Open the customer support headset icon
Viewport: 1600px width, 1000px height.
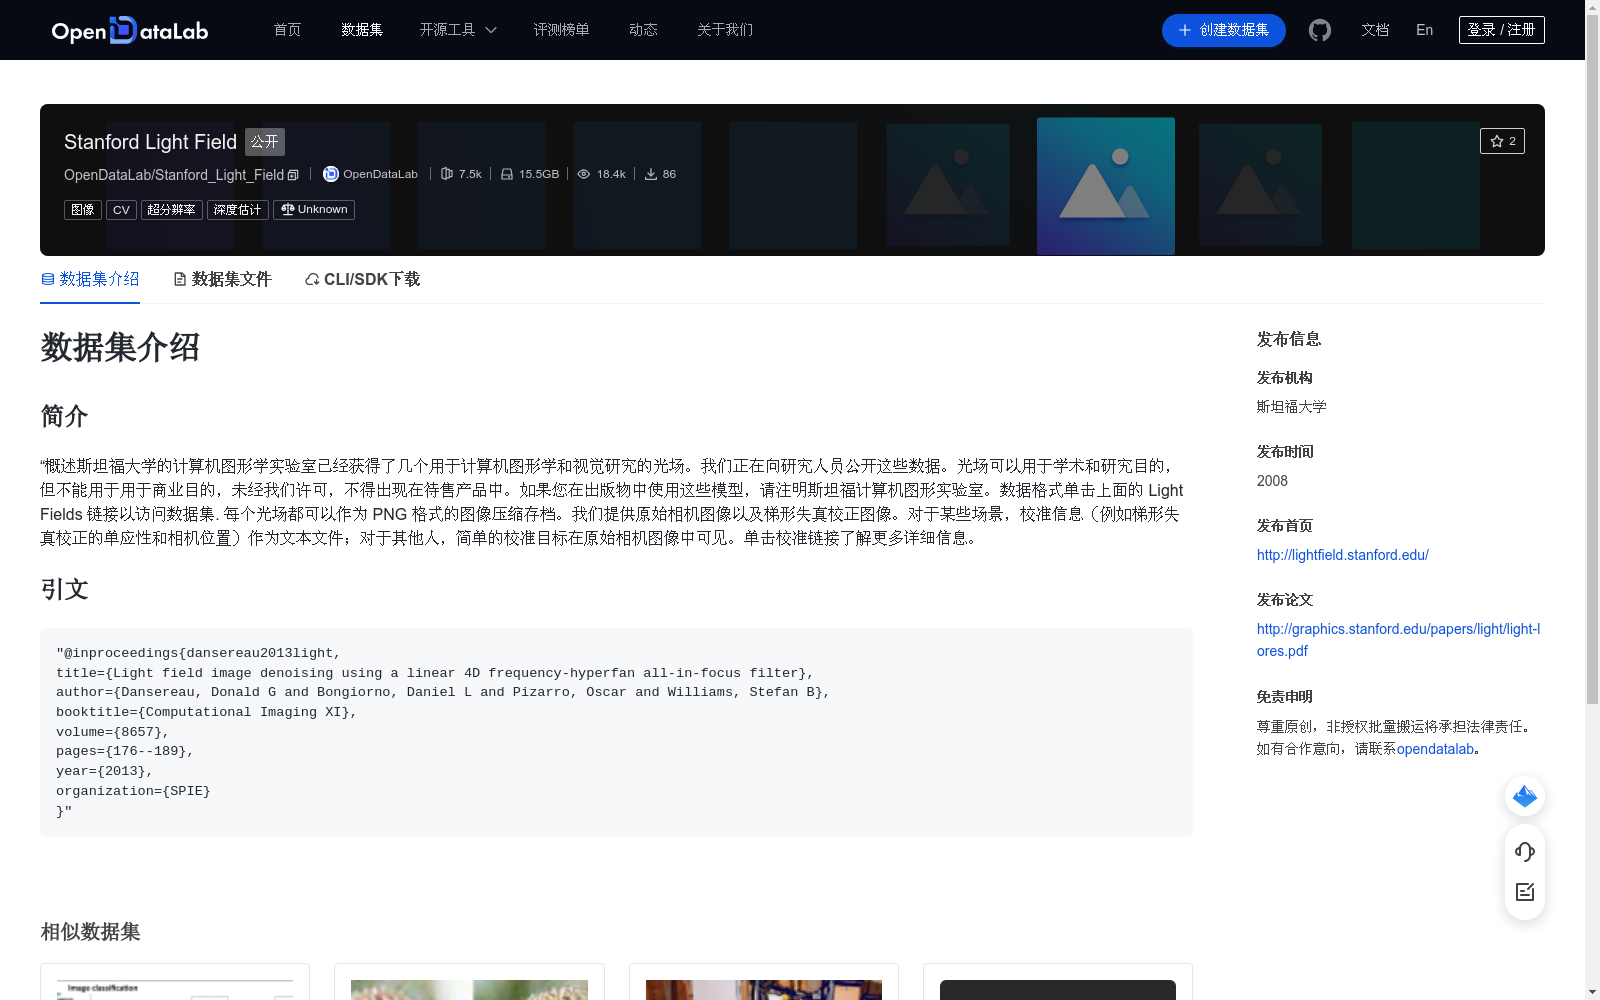(x=1525, y=851)
